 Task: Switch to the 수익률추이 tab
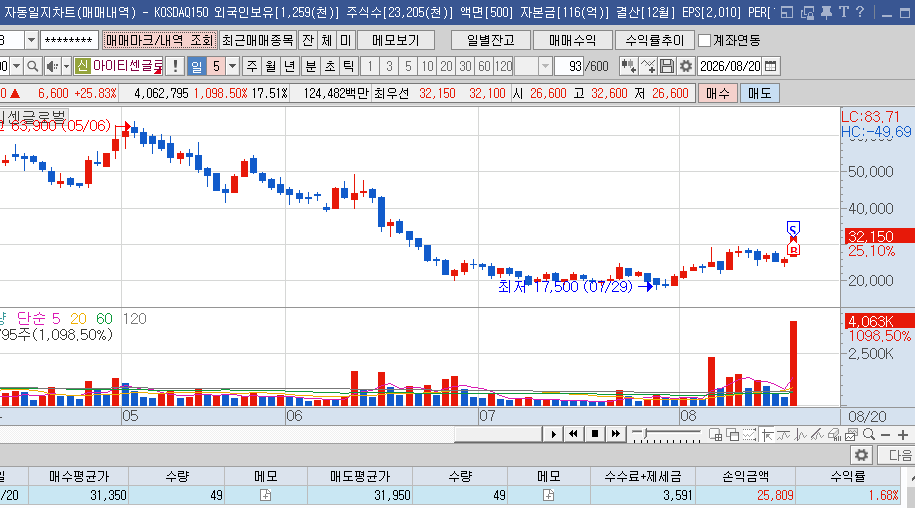pyautogui.click(x=655, y=40)
